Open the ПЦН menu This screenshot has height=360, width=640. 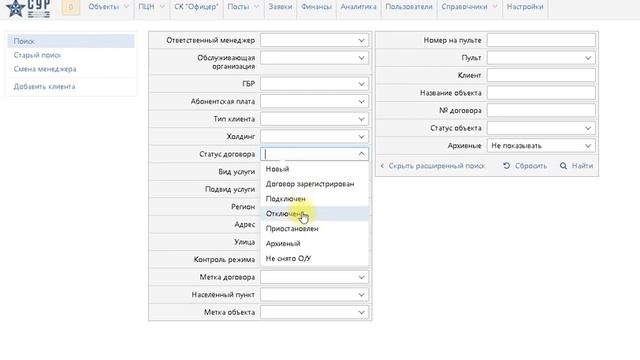[x=151, y=7]
